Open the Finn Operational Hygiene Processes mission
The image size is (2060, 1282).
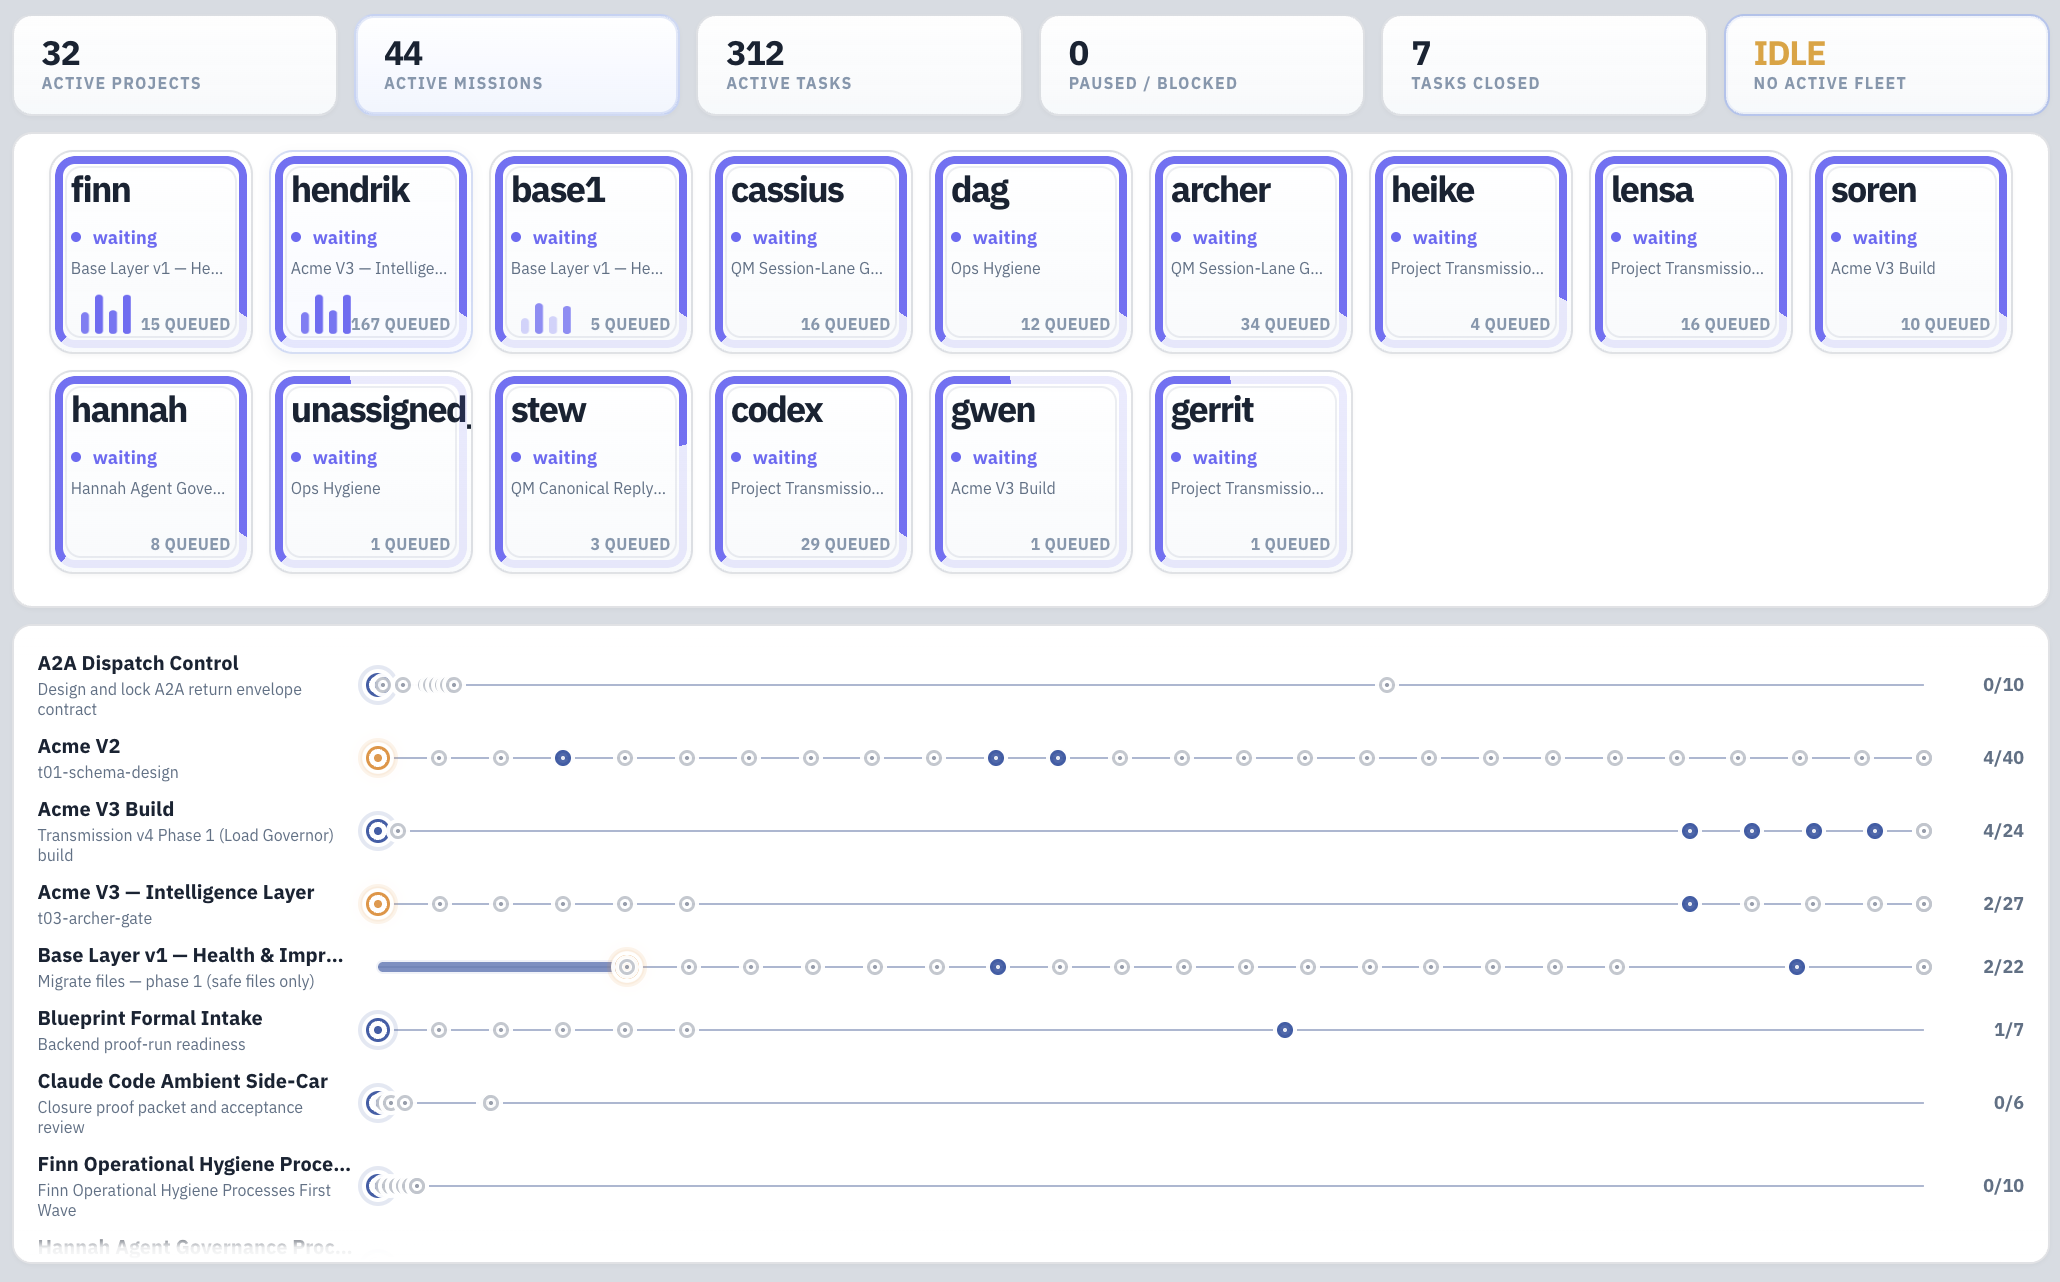(194, 1164)
